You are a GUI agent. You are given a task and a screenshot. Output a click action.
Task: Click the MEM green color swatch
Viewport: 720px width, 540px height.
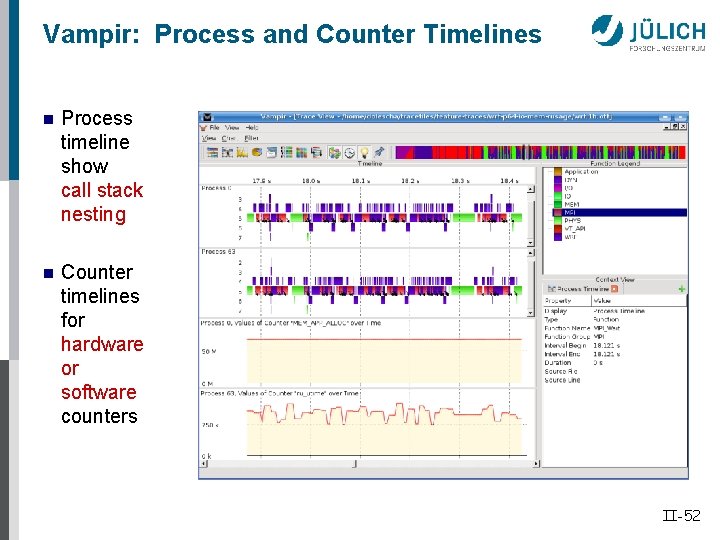tap(557, 204)
